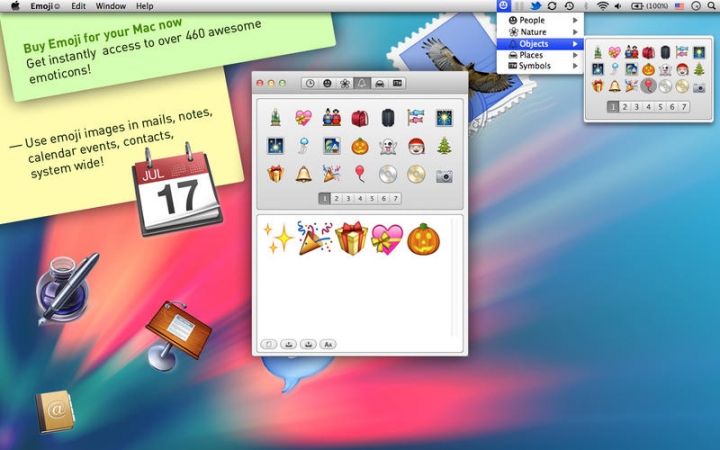Open the Help menu

[145, 6]
